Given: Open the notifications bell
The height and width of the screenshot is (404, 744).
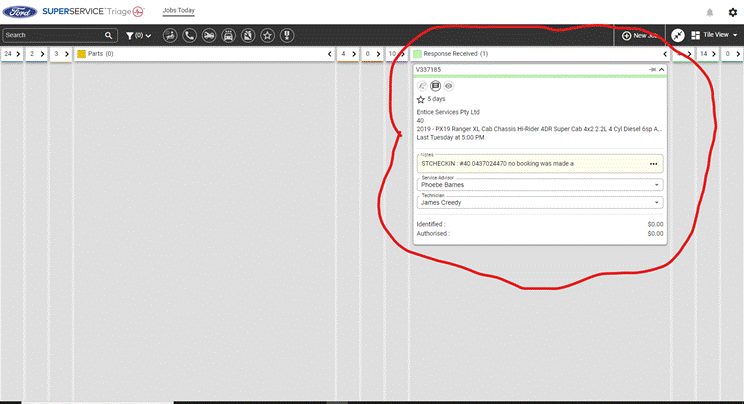Looking at the screenshot, I should pyautogui.click(x=709, y=12).
